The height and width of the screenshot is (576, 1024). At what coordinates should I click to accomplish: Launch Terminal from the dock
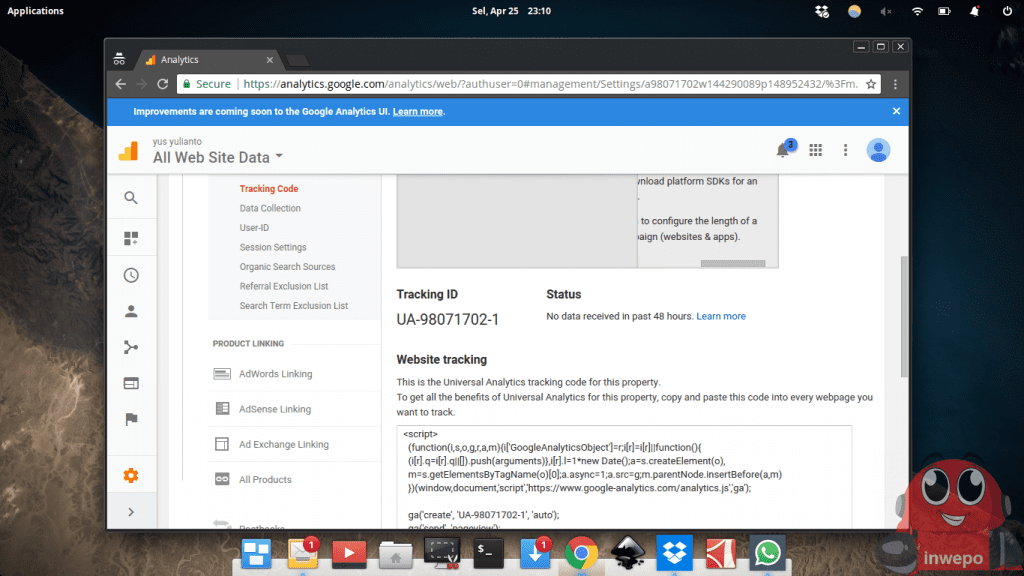tap(488, 554)
